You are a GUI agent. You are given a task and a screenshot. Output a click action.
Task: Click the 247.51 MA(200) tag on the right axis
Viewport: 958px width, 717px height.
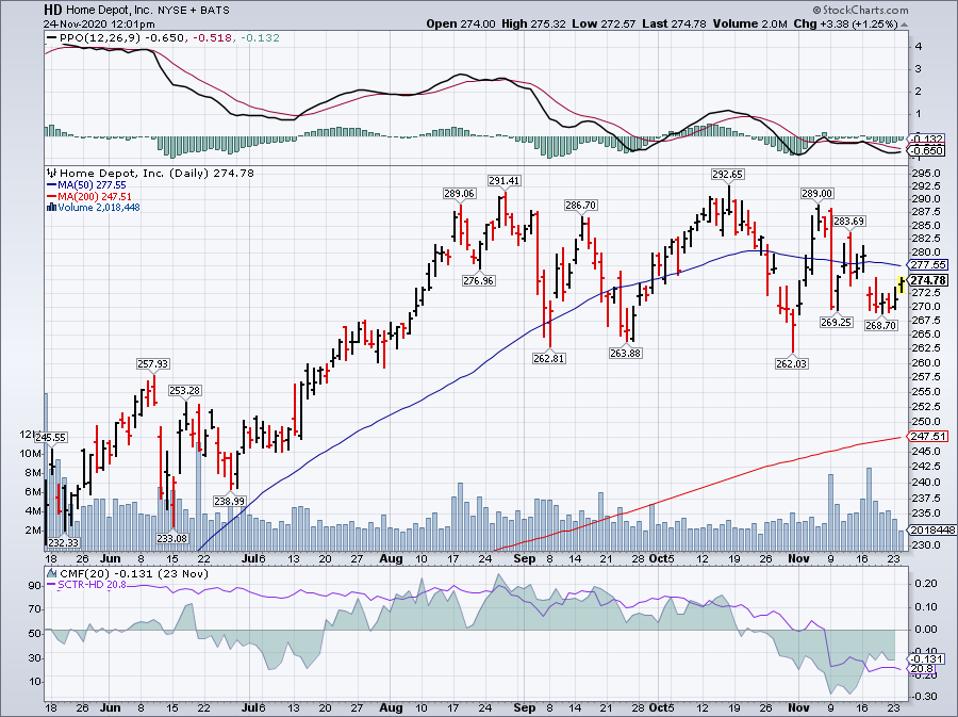point(929,437)
